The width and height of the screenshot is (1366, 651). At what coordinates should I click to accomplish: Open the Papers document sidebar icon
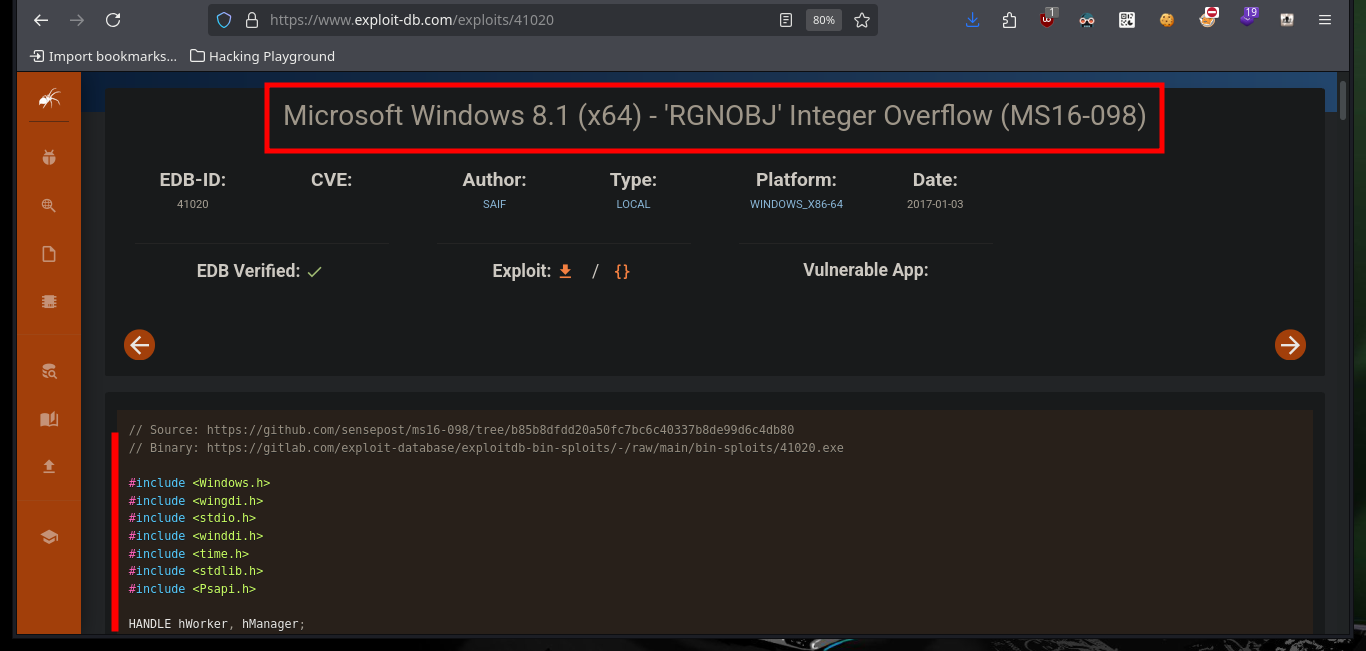[49, 254]
